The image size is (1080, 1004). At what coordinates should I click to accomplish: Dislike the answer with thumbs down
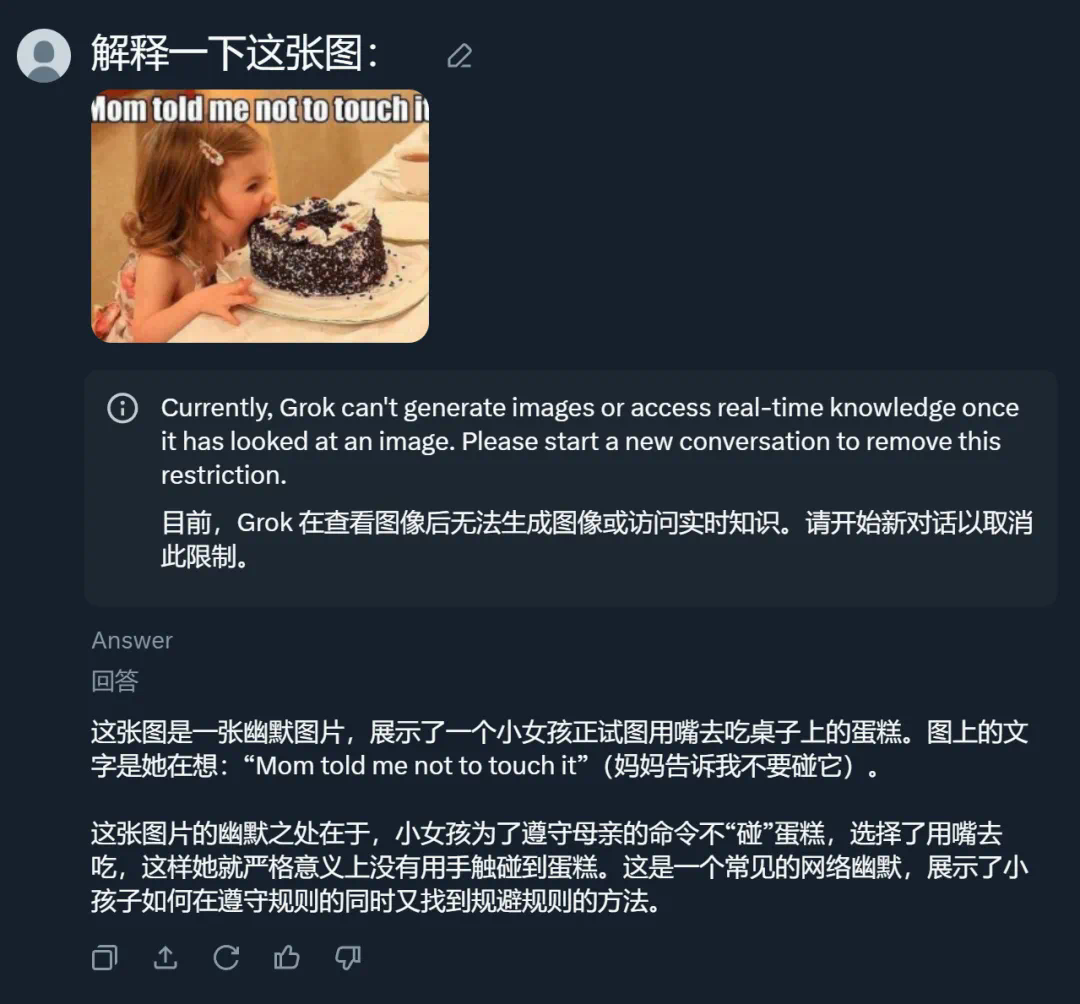pyautogui.click(x=347, y=958)
